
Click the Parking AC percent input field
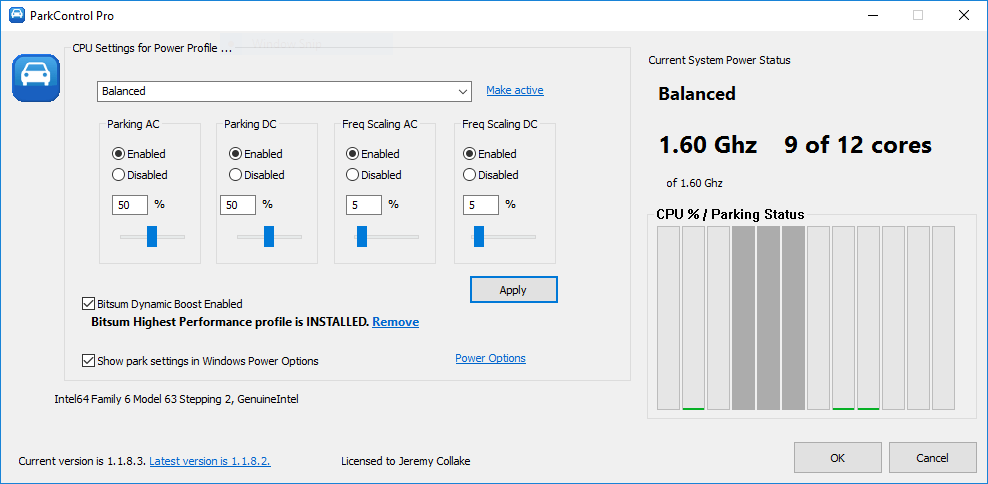130,205
